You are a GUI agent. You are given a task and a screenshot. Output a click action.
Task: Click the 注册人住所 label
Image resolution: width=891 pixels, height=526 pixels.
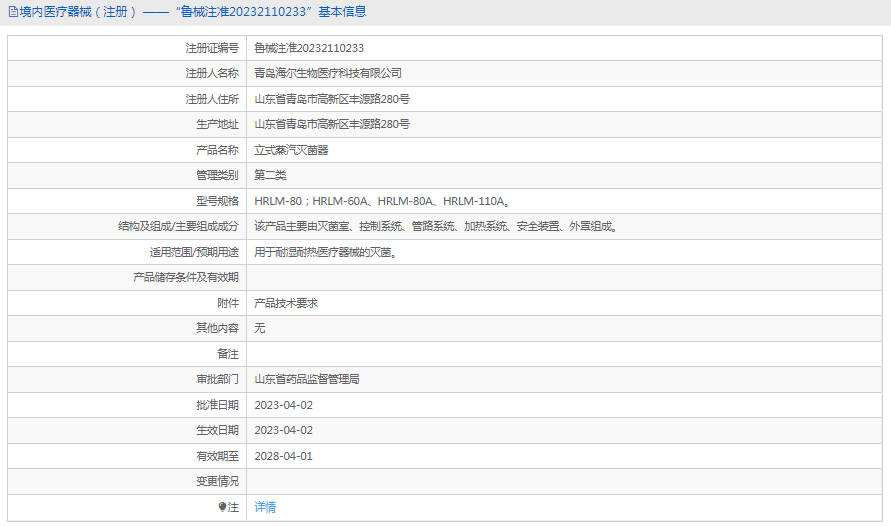[212, 99]
